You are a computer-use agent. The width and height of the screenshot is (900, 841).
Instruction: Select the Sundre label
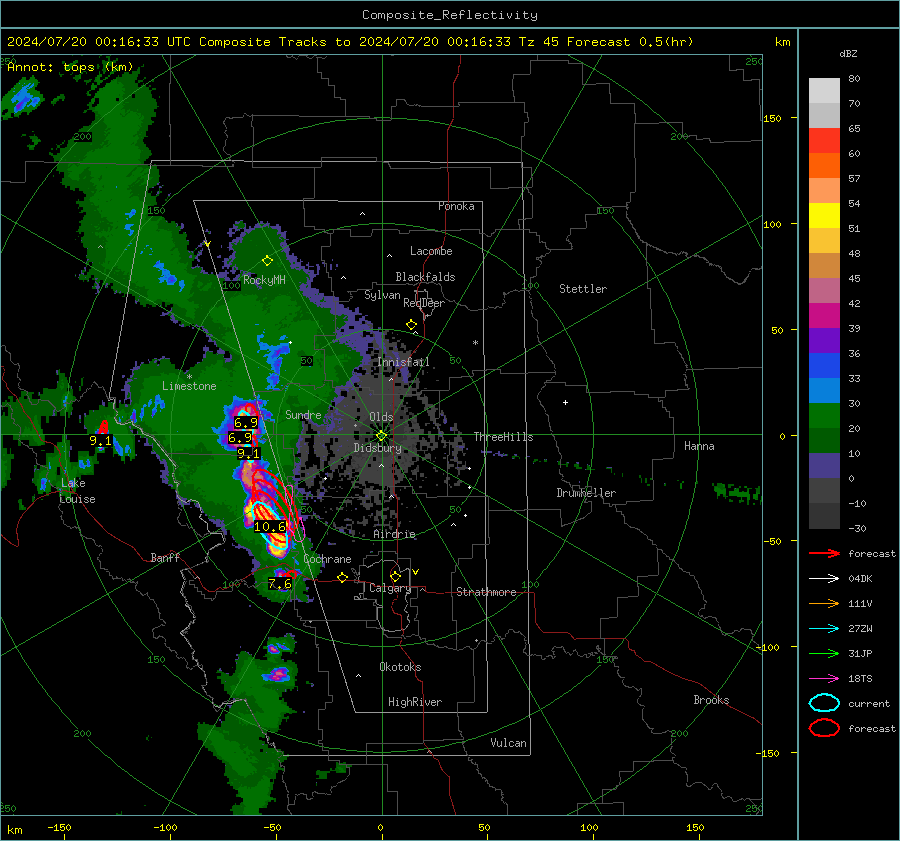tap(303, 414)
